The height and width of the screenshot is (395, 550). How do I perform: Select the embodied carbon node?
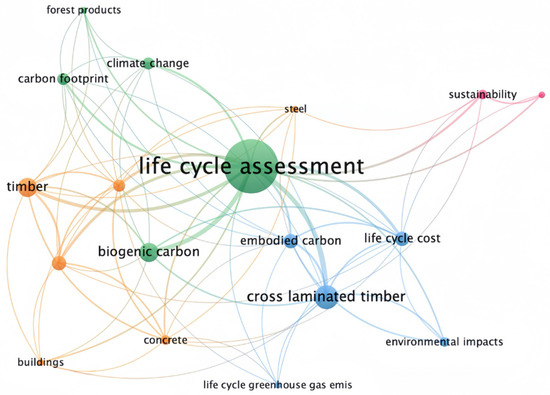click(290, 241)
